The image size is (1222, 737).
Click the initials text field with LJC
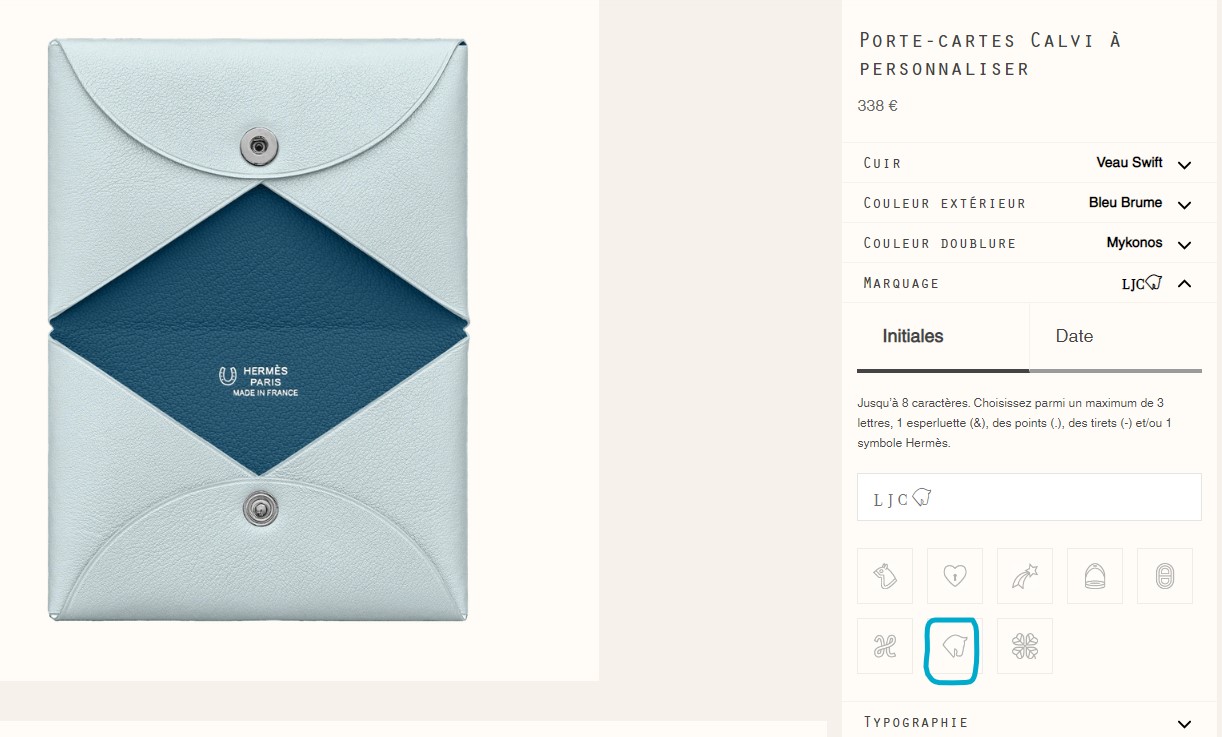(1029, 497)
